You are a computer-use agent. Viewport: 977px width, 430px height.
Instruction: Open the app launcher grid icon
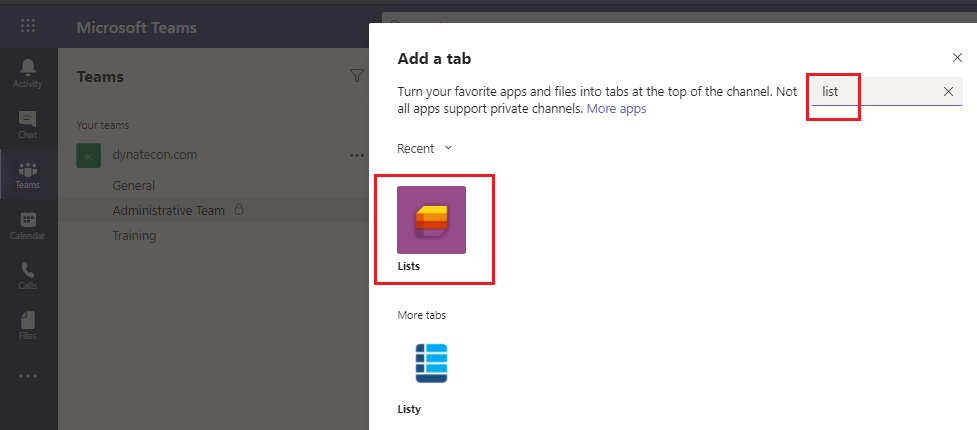pos(28,26)
